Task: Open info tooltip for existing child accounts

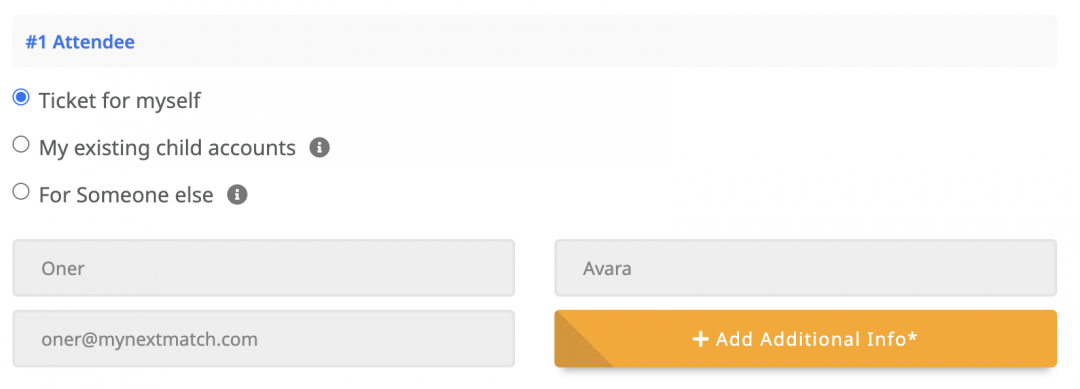Action: [x=319, y=147]
